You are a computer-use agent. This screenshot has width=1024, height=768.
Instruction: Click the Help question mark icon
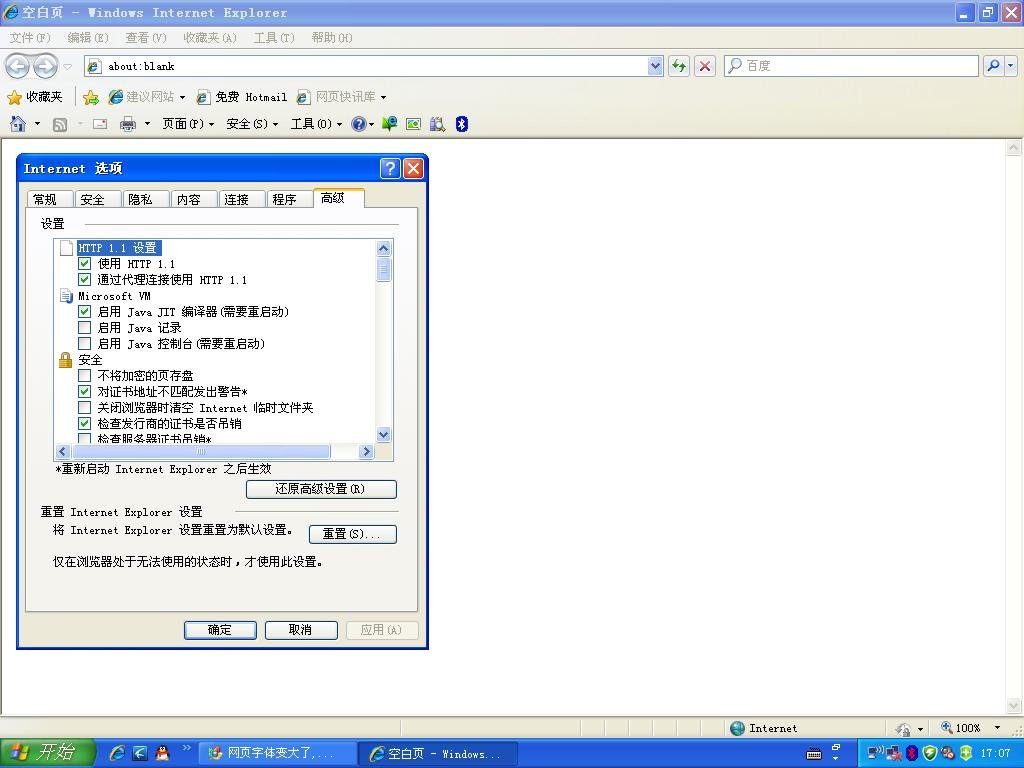(358, 124)
